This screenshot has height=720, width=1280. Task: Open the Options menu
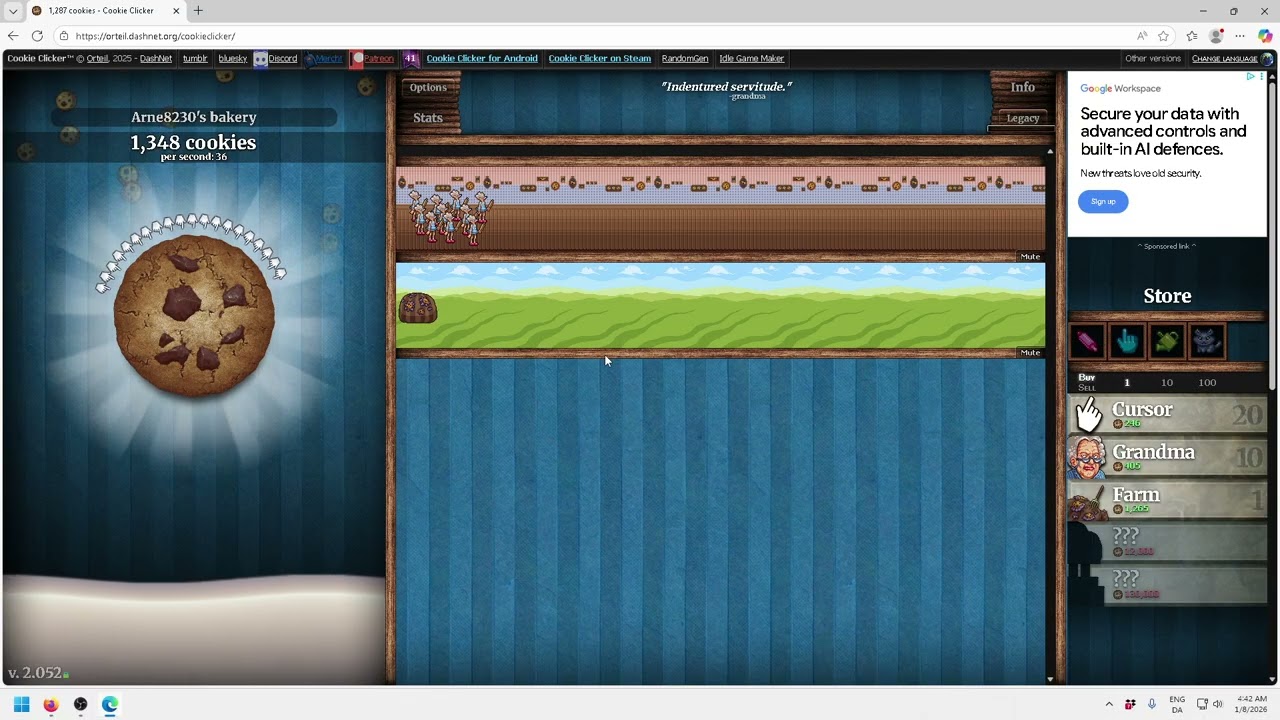pos(428,87)
